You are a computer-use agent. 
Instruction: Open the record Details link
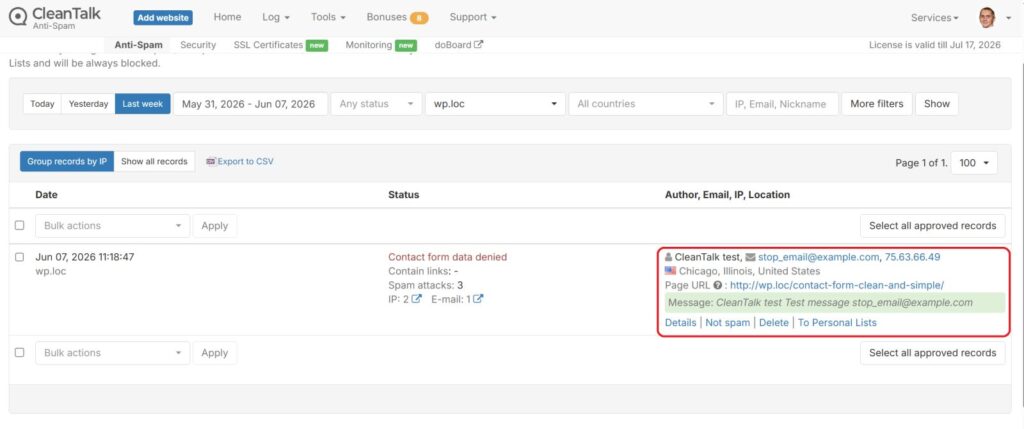click(680, 323)
